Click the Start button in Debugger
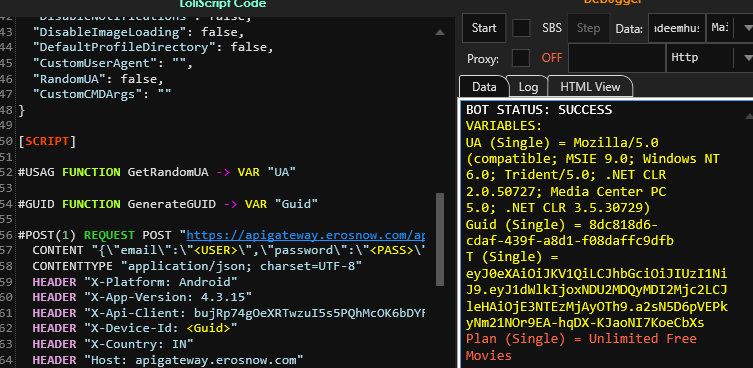This screenshot has height=368, width=753. pyautogui.click(x=484, y=28)
